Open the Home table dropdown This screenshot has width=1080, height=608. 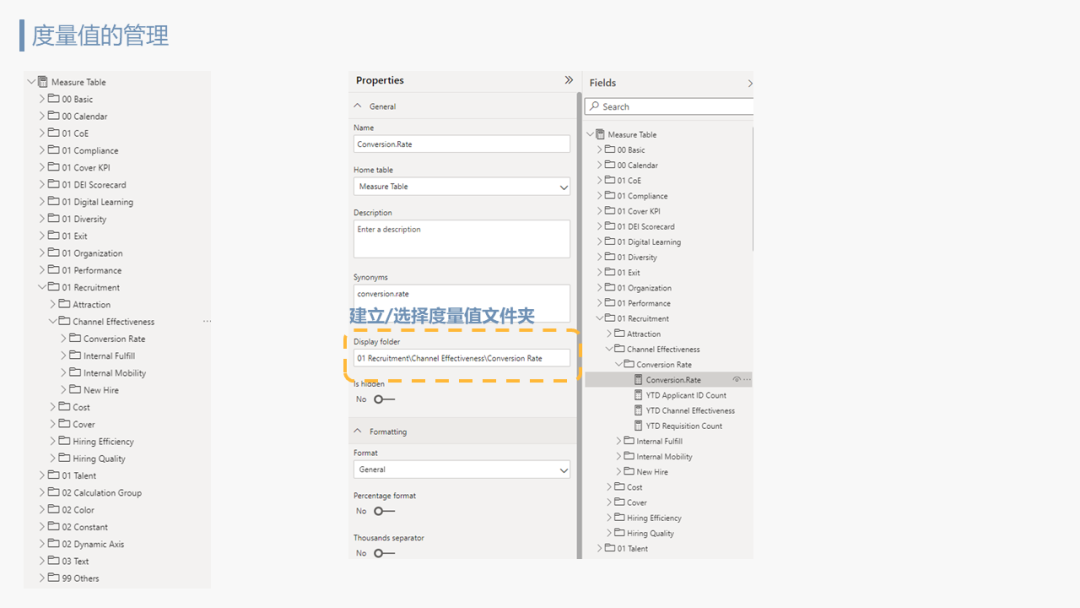pyautogui.click(x=461, y=187)
